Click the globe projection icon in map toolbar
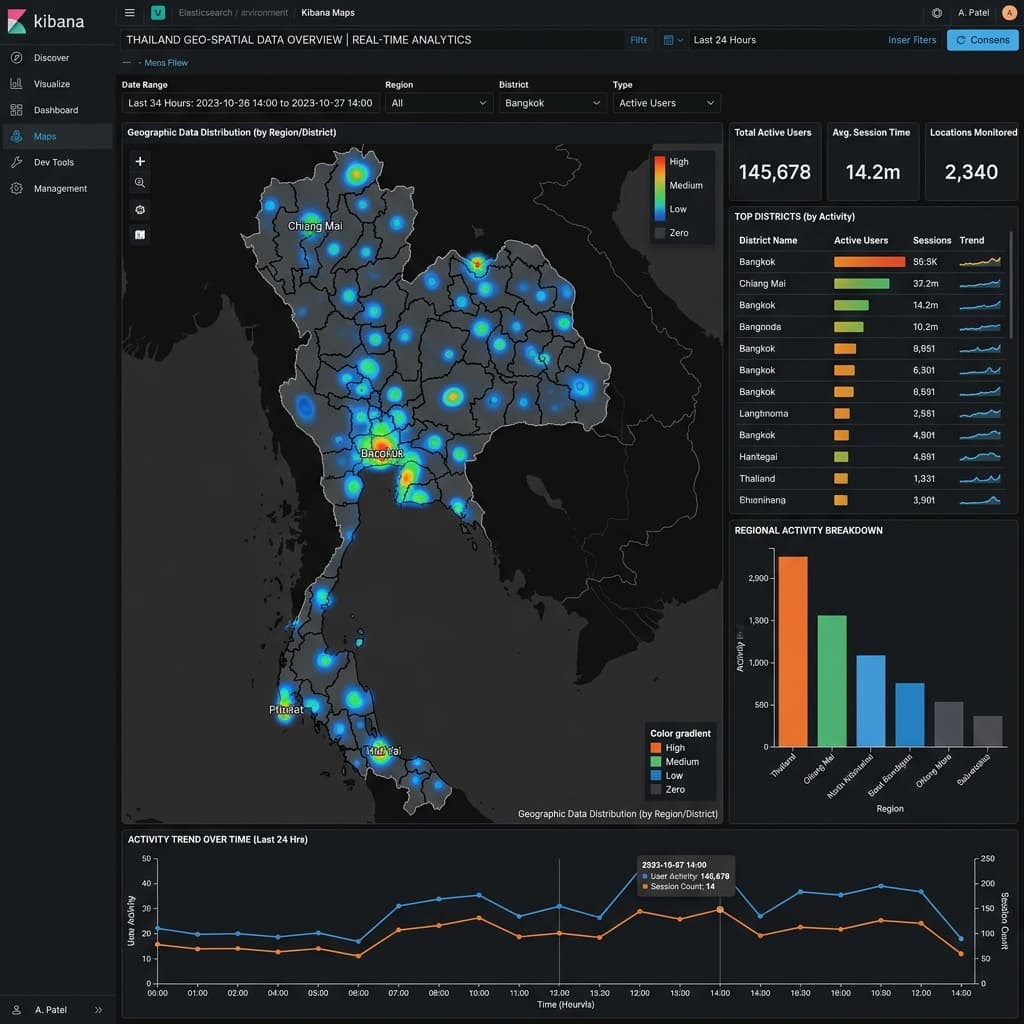Image resolution: width=1024 pixels, height=1024 pixels. (140, 210)
